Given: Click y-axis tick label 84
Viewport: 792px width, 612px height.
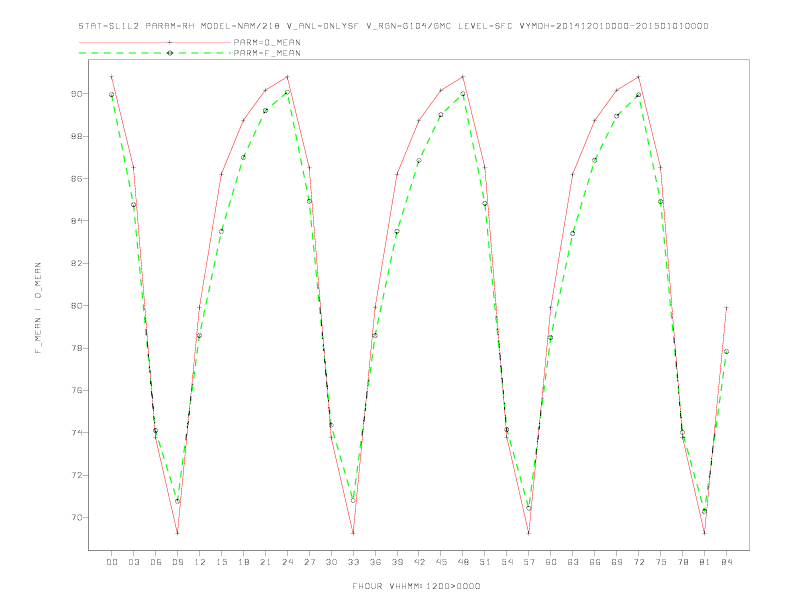Looking at the screenshot, I should tap(77, 221).
